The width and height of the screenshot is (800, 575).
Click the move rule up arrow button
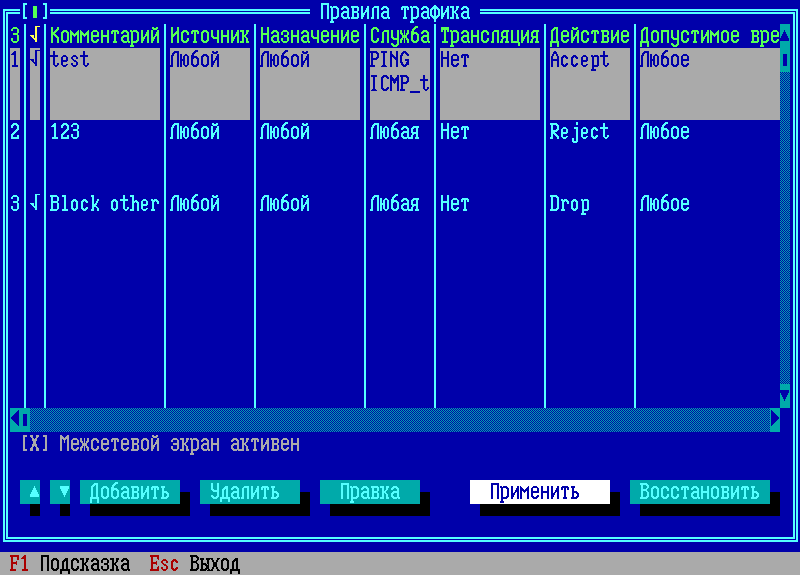coord(34,492)
